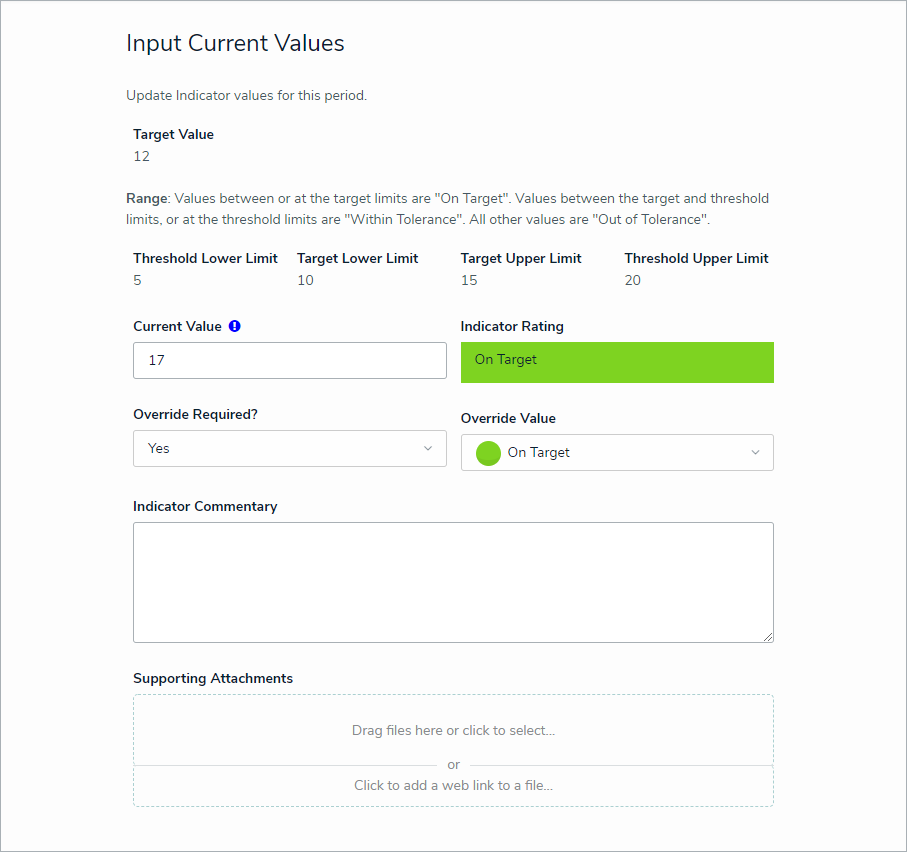The image size is (907, 852).
Task: Click the Threshold Upper Limit value 20
Action: click(632, 280)
